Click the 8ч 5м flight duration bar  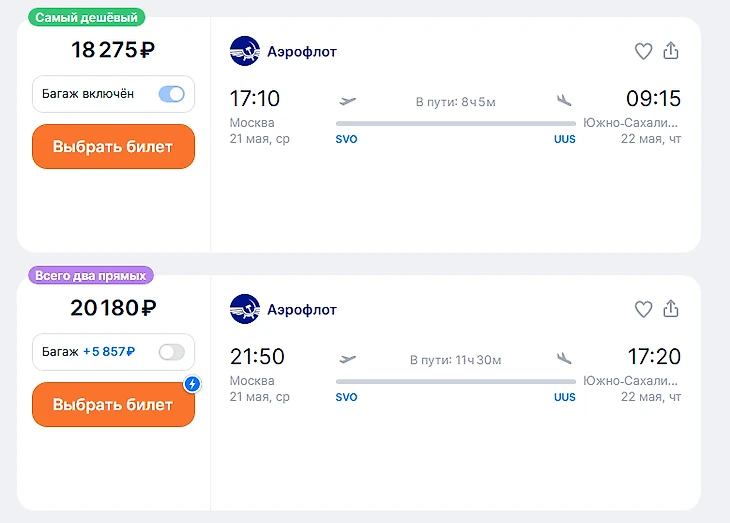pyautogui.click(x=456, y=123)
